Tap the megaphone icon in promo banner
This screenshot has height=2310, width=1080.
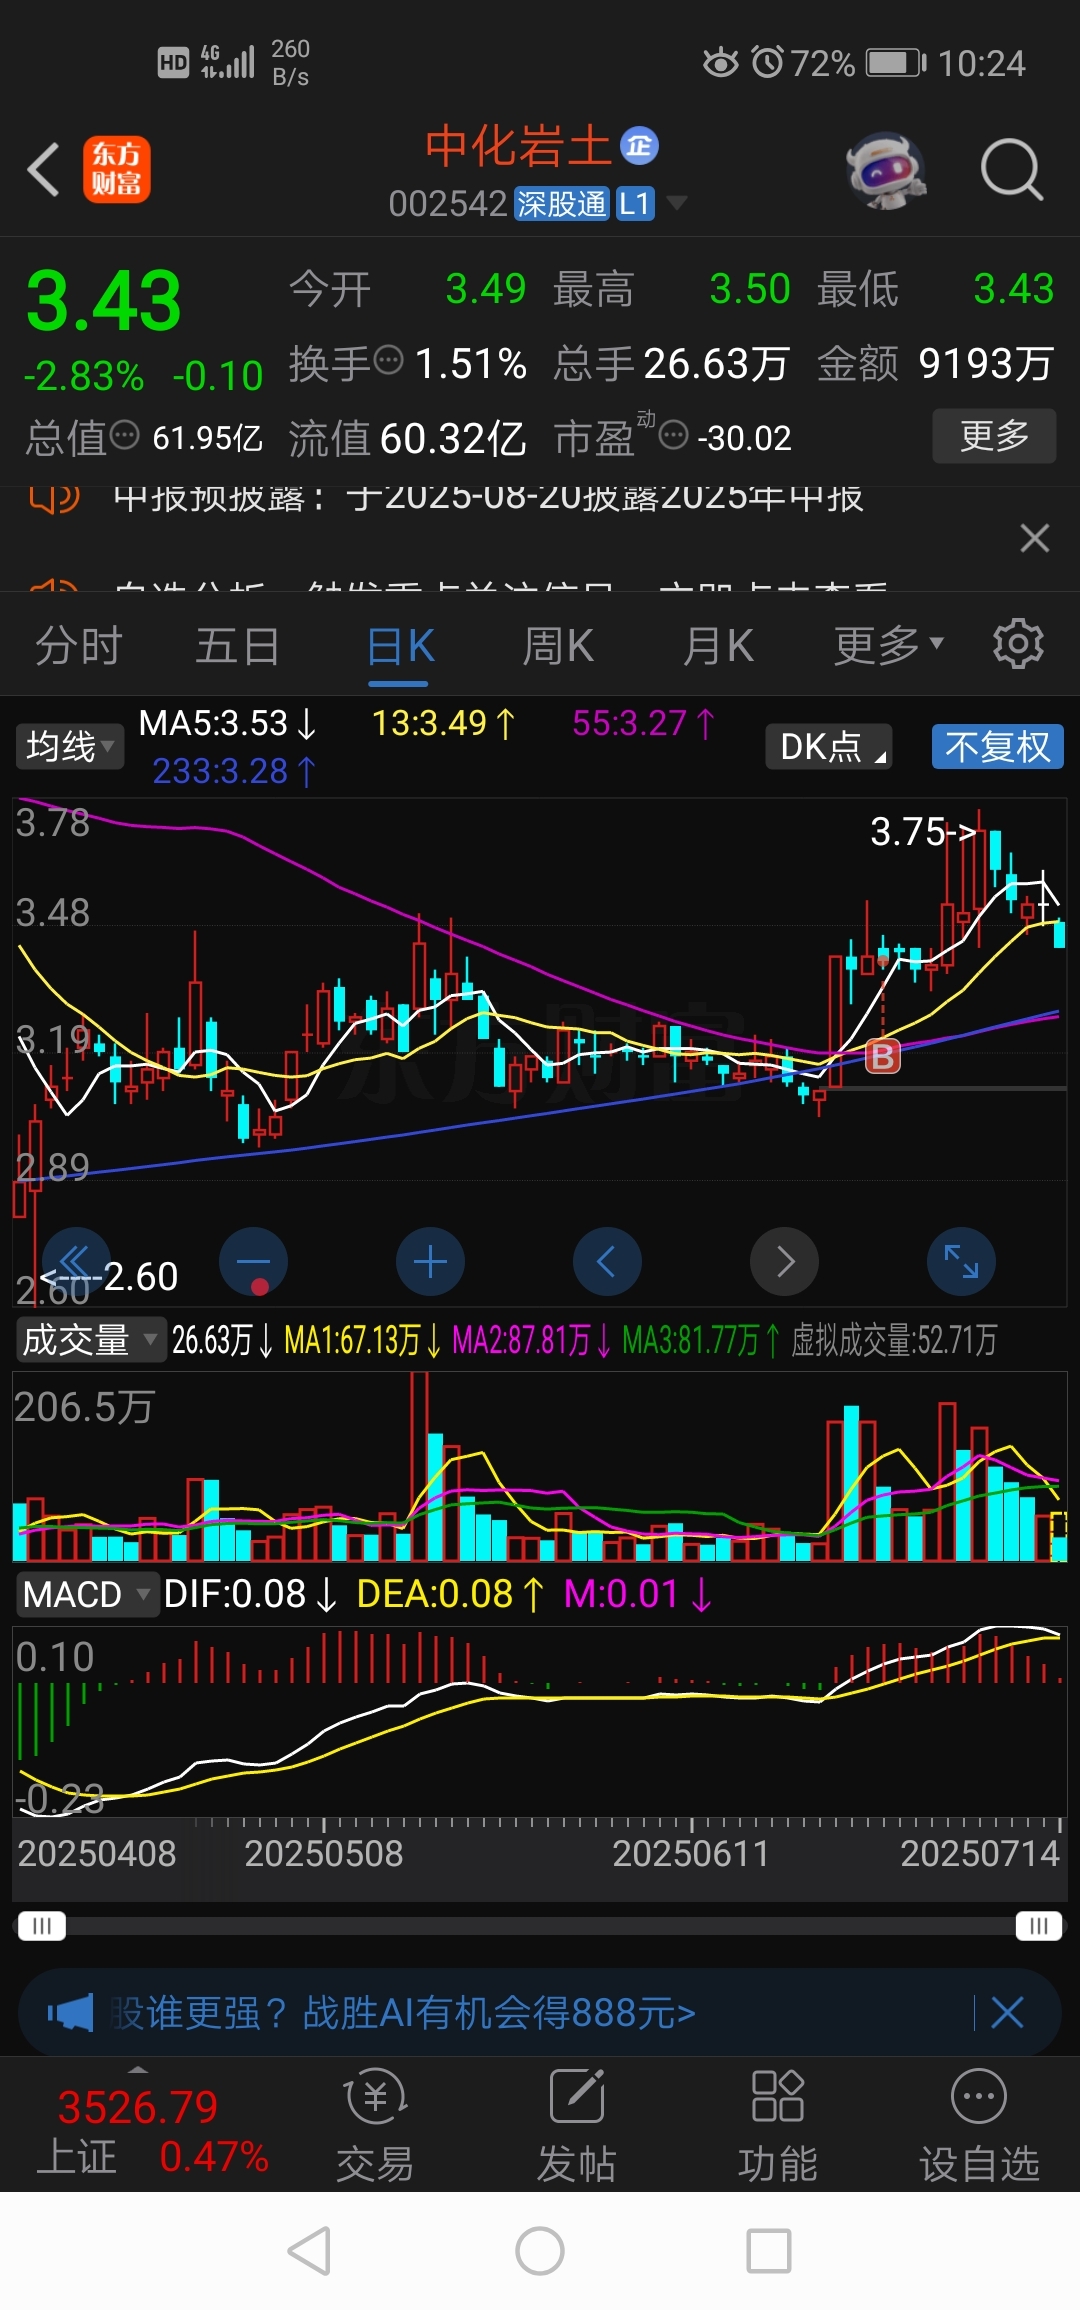(70, 2012)
